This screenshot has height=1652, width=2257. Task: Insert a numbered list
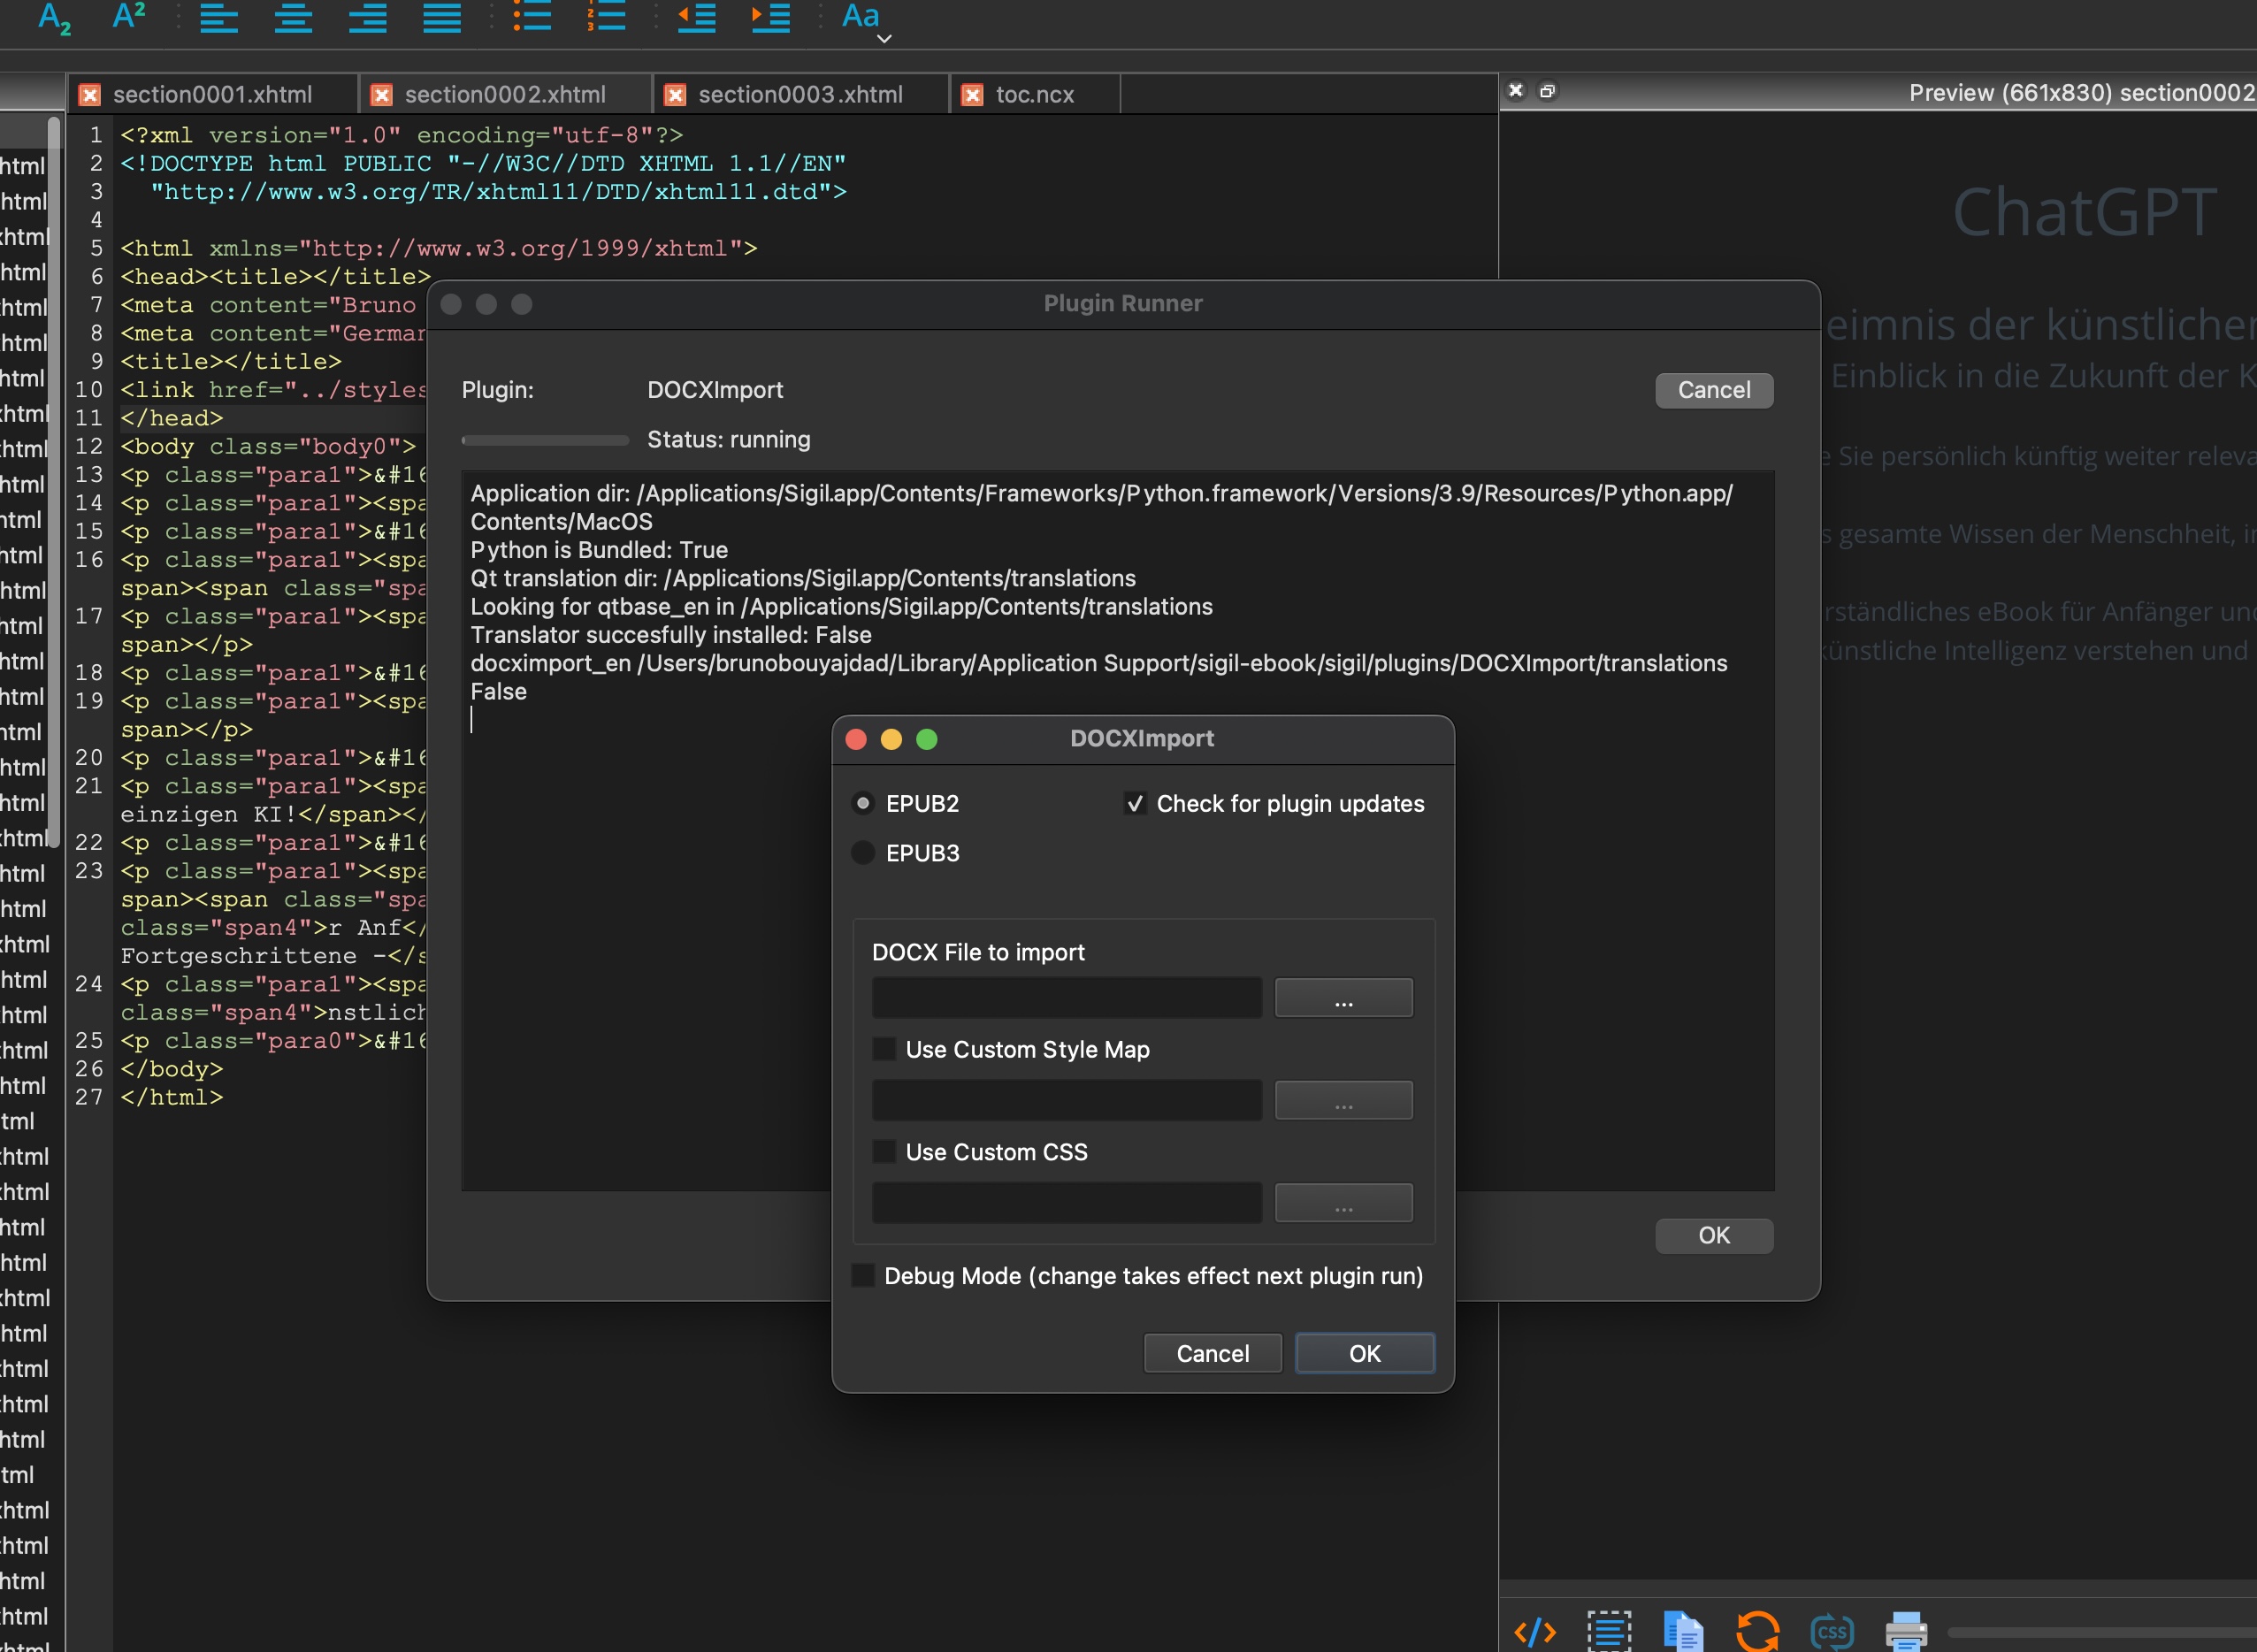pyautogui.click(x=606, y=16)
